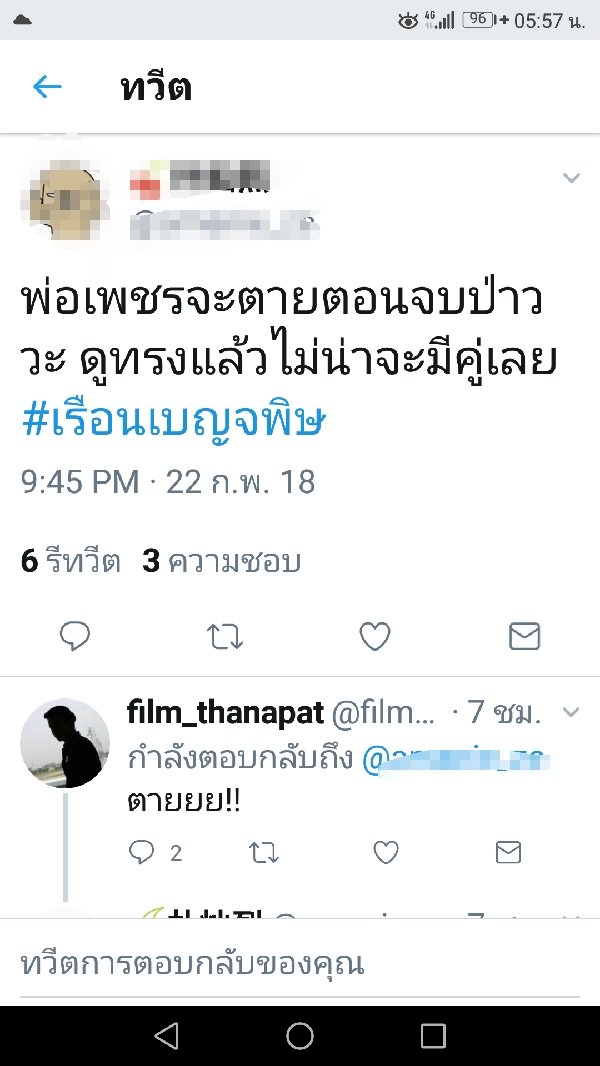Viewport: 600px width, 1066px height.
Task: Like film_thanapat's reply
Action: click(386, 852)
